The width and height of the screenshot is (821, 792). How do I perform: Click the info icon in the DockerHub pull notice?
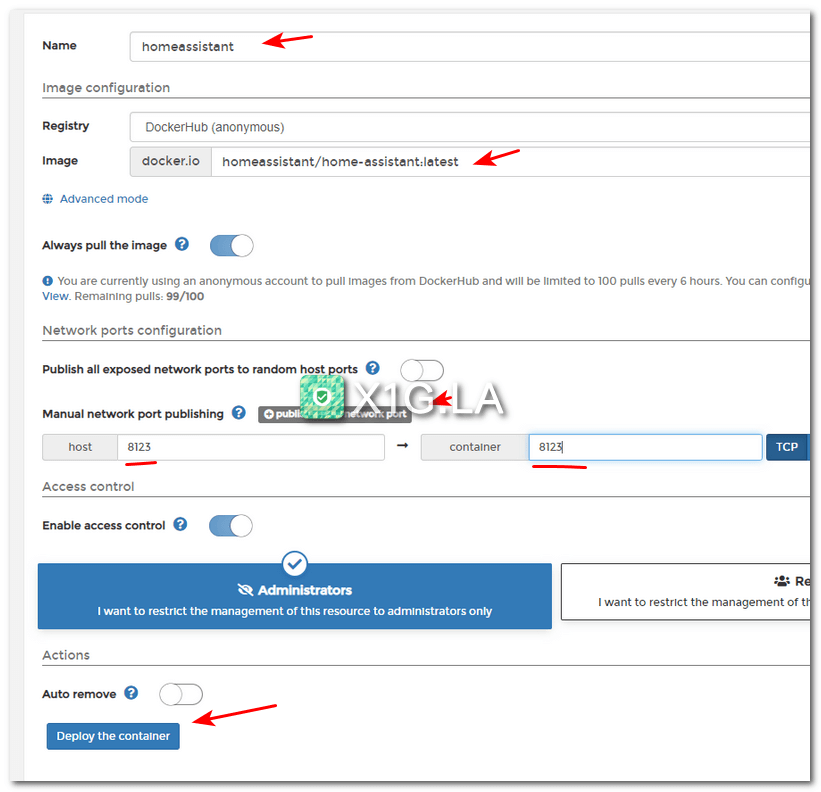47,281
